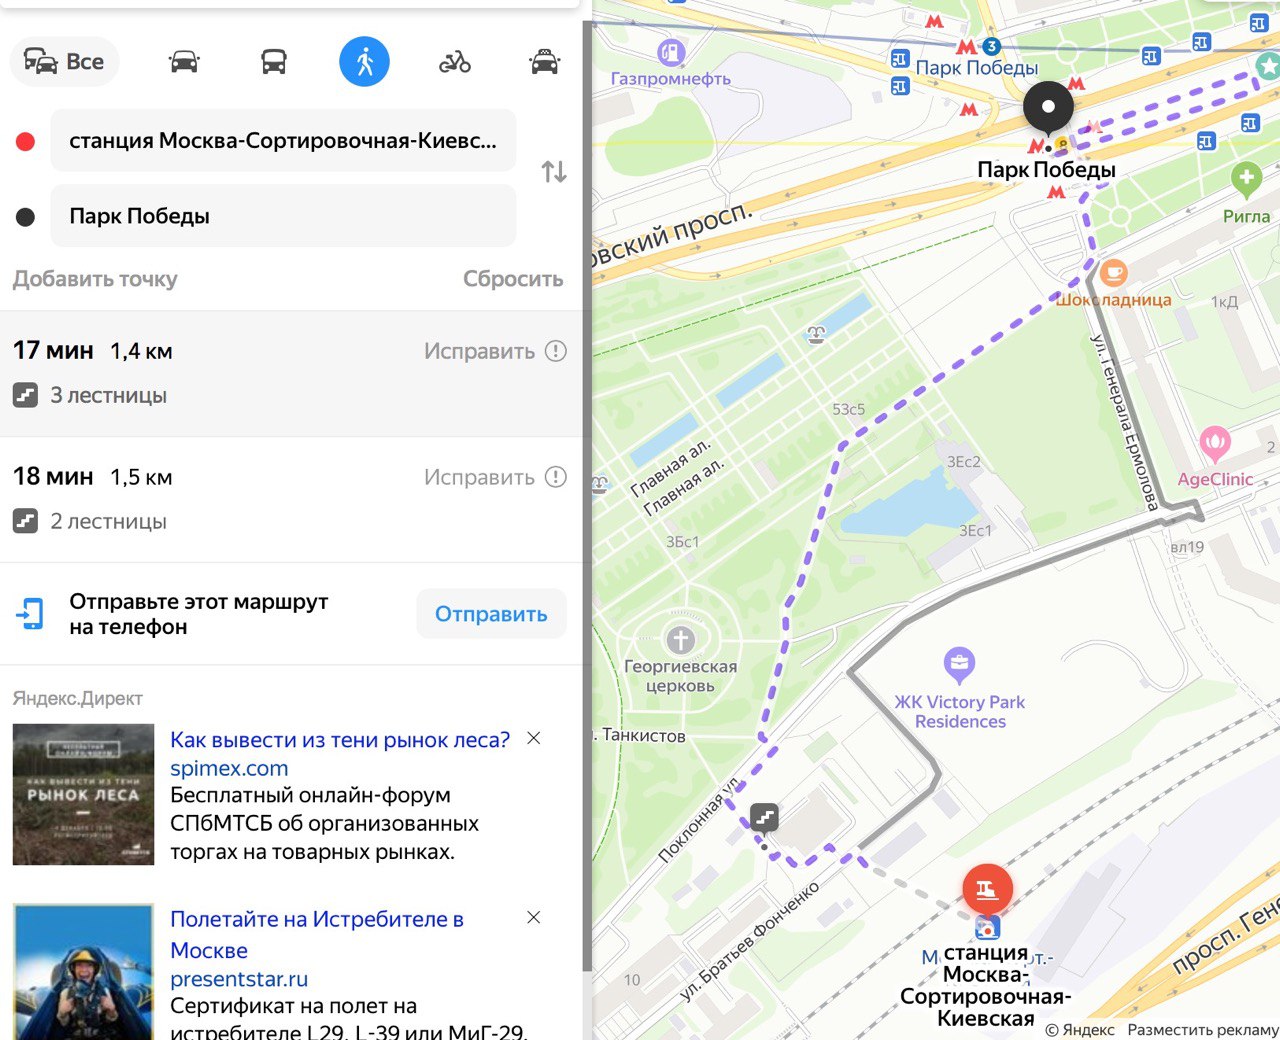The width and height of the screenshot is (1280, 1040).
Task: Choose the 17 мин 1,4 км route
Action: tap(290, 373)
